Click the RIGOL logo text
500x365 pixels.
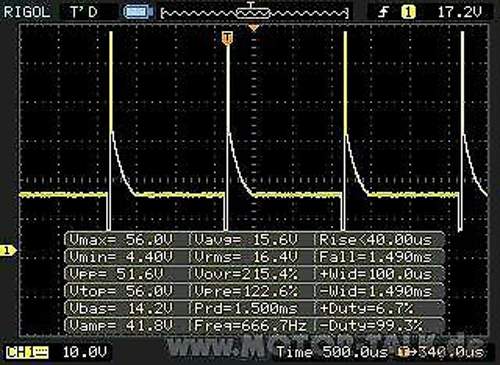point(27,12)
